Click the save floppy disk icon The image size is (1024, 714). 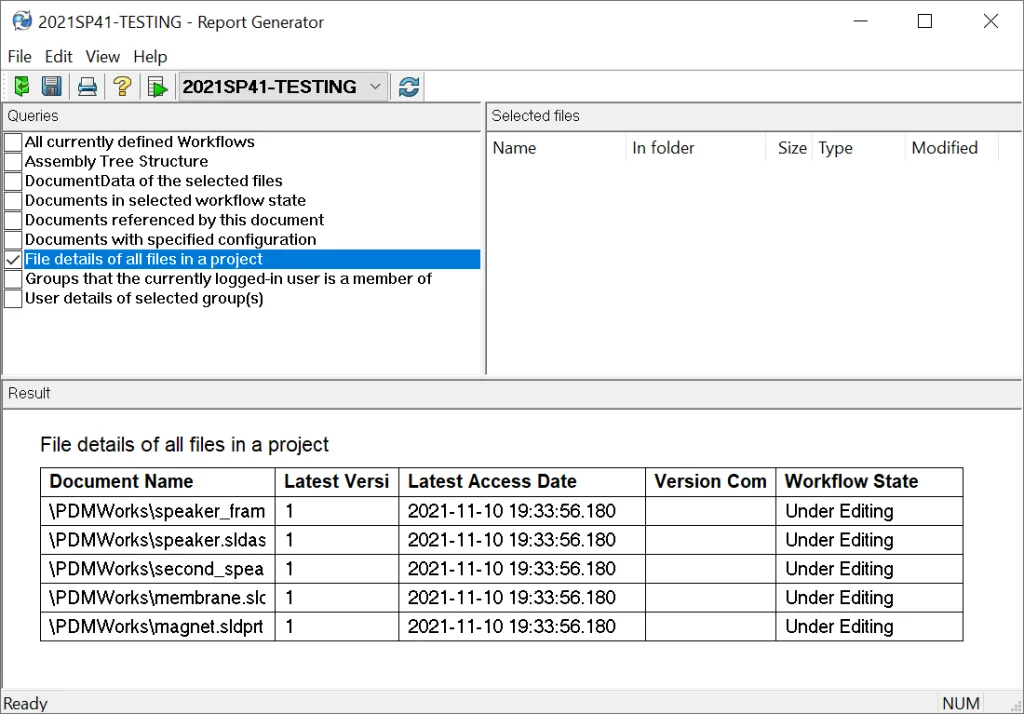click(x=52, y=87)
